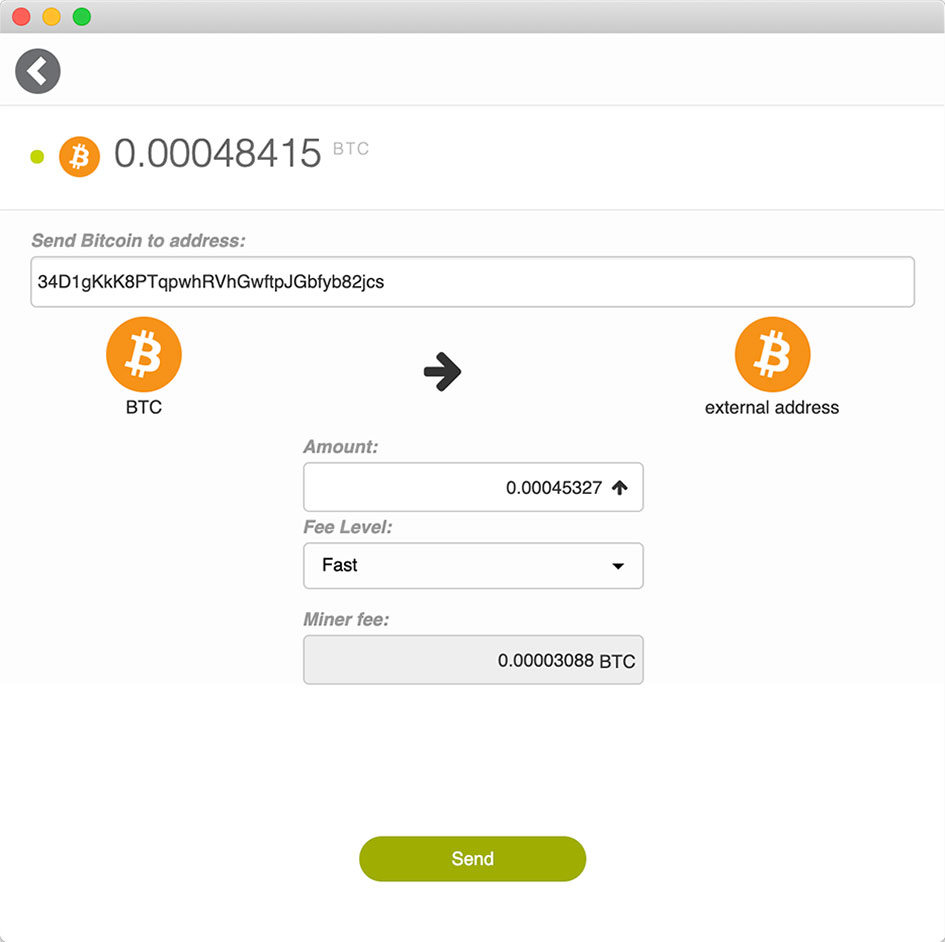Maximize the window with green button

82,17
